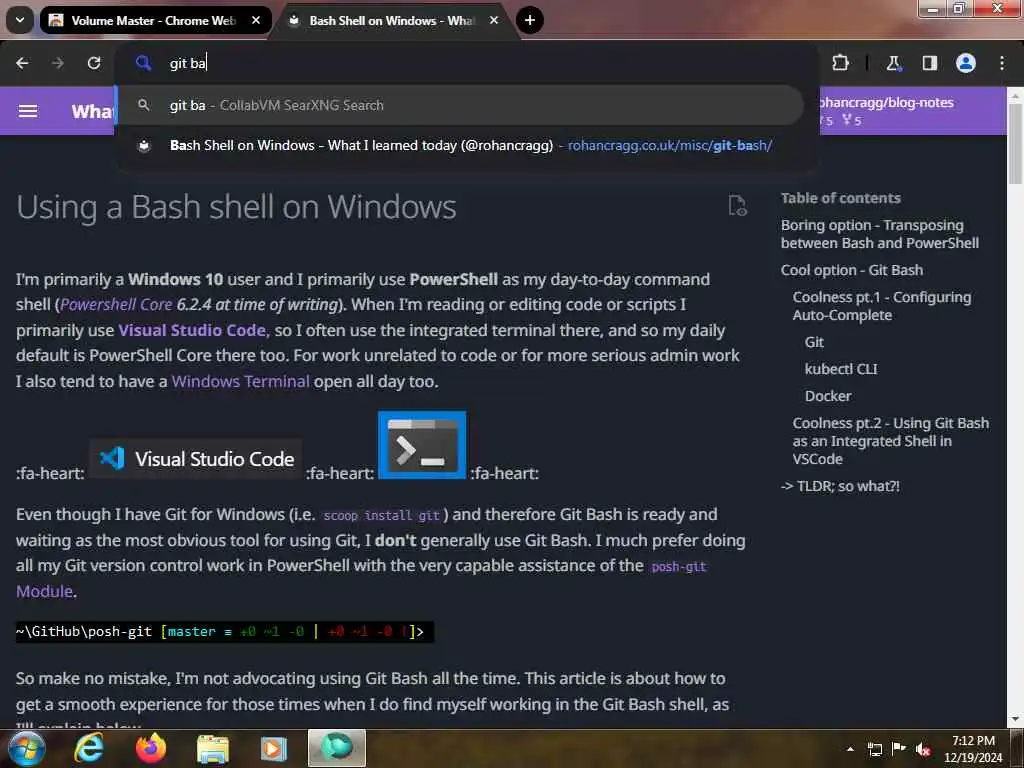This screenshot has height=768, width=1024.
Task: Click the edit page icon beside heading
Action: [x=737, y=206]
